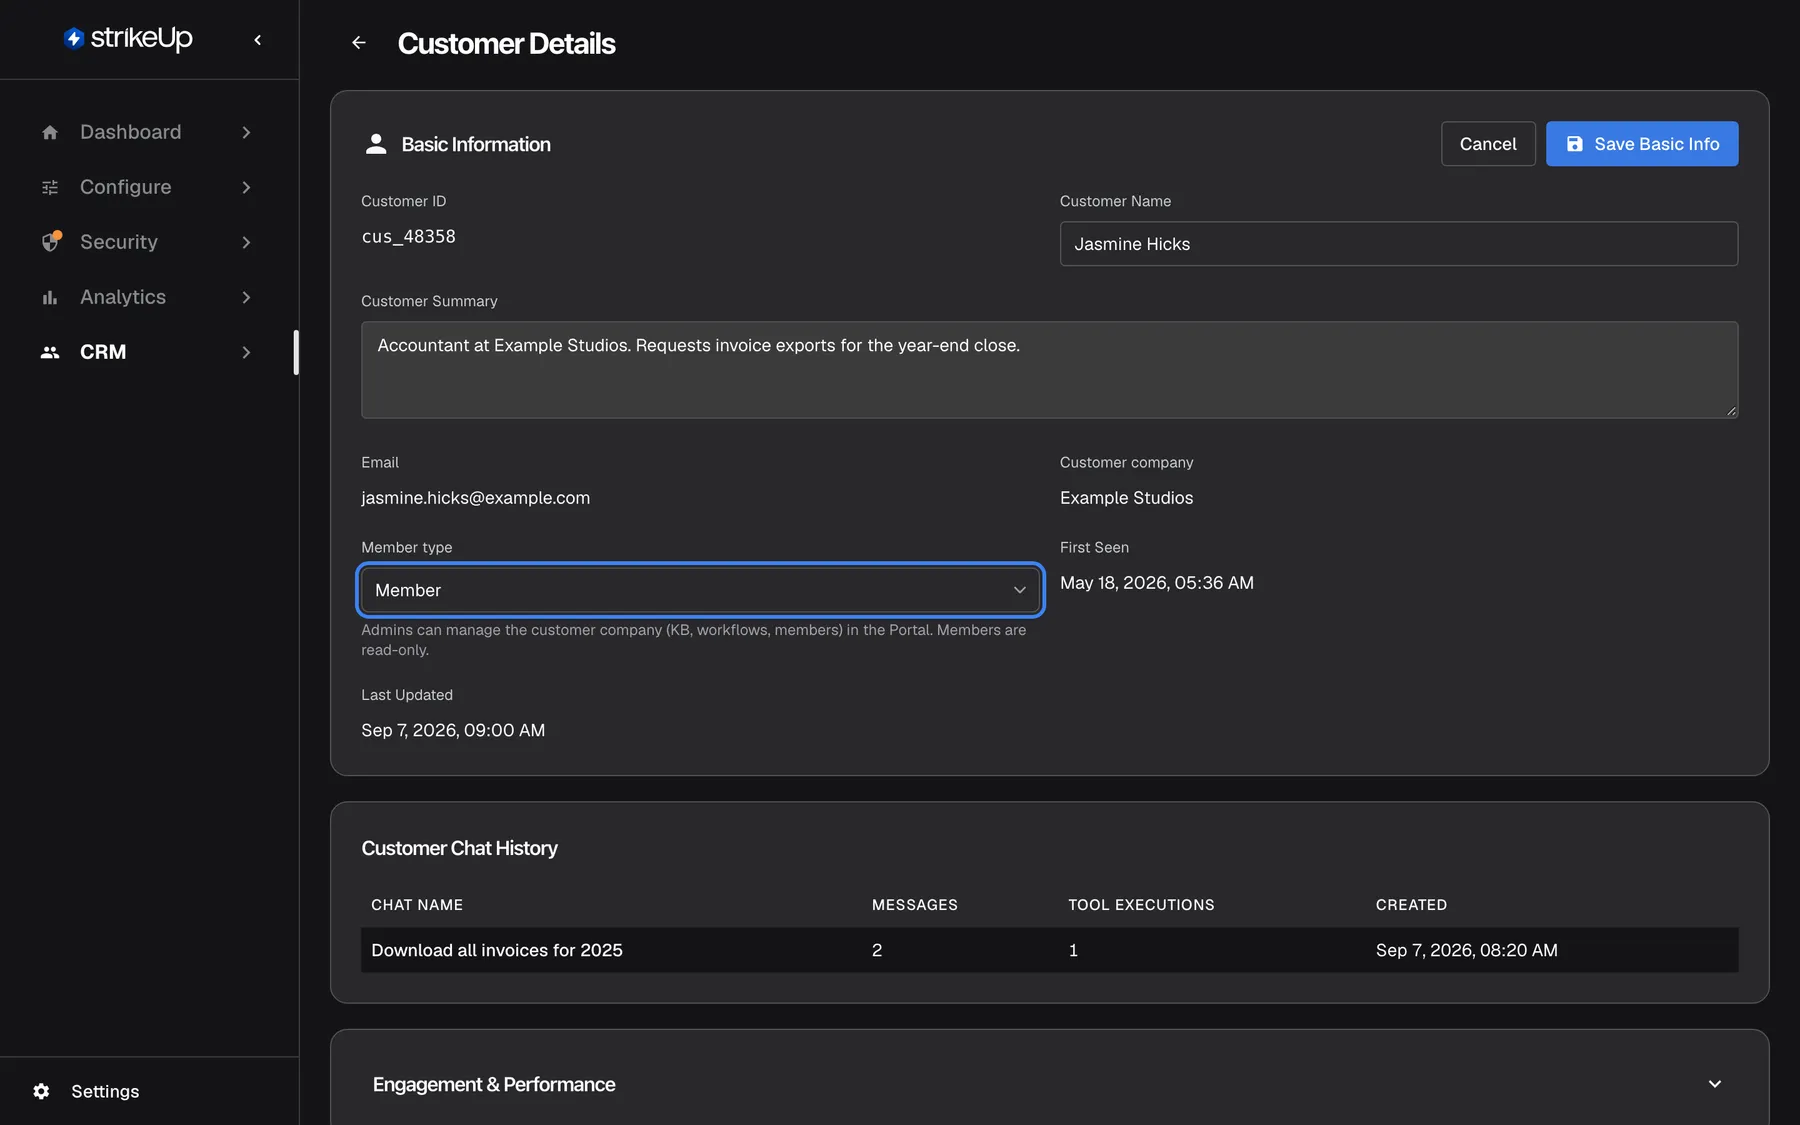Click the Cancel button
Image resolution: width=1800 pixels, height=1125 pixels.
[x=1488, y=144]
